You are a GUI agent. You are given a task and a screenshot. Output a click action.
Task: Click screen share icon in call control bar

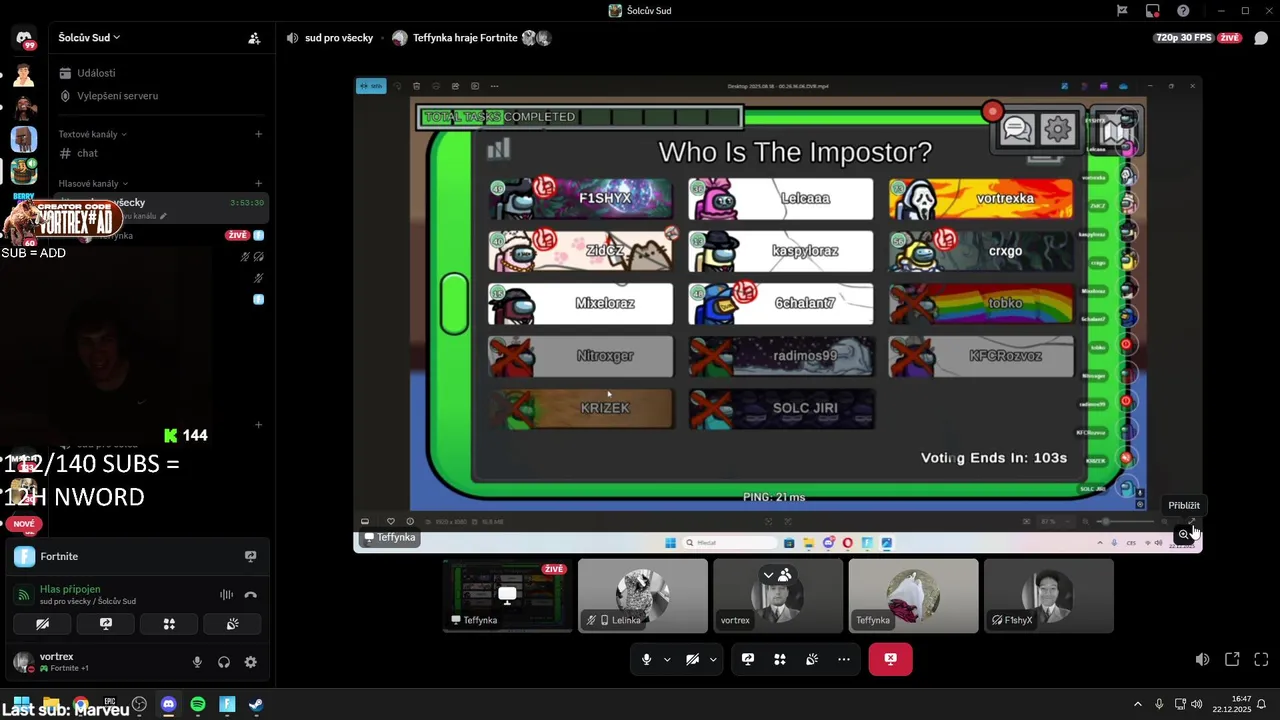(748, 660)
